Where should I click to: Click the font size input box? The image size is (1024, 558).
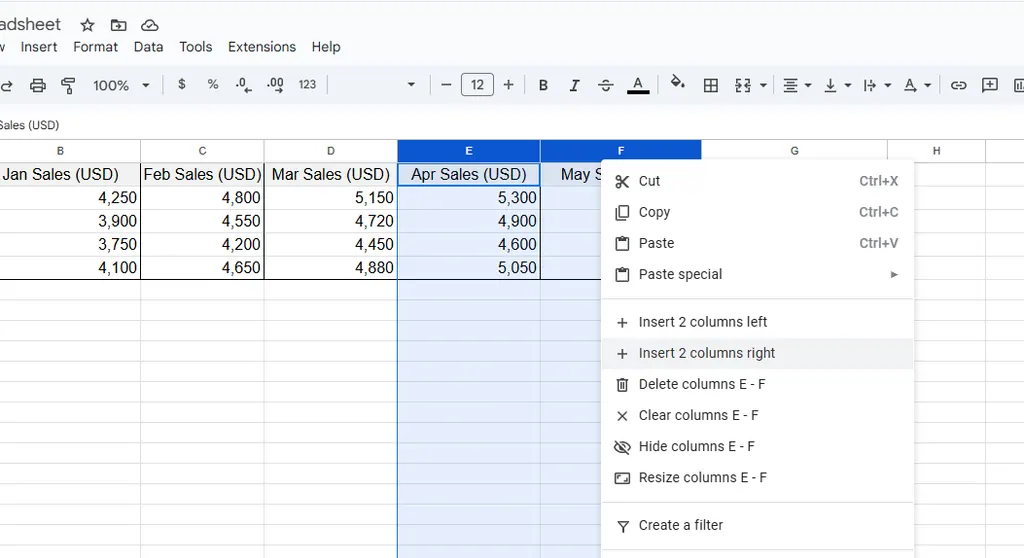(477, 85)
